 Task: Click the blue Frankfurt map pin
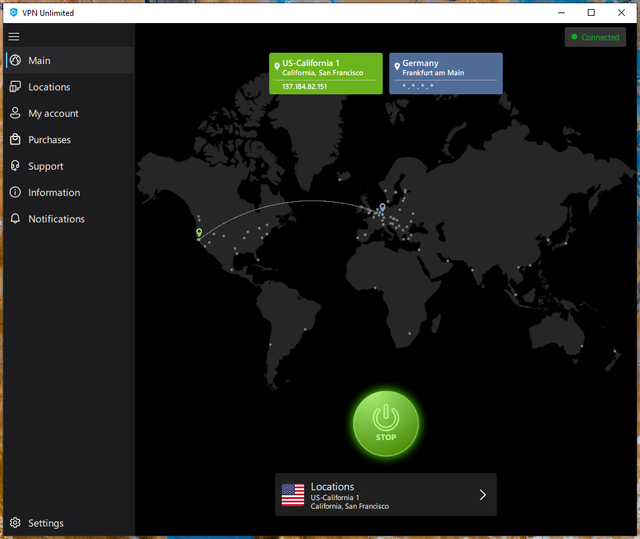tap(382, 207)
